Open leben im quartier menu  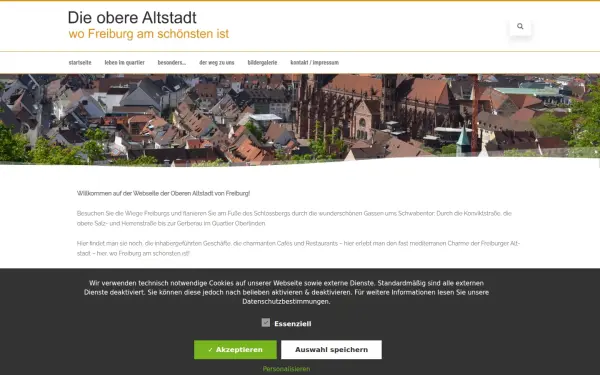click(124, 62)
